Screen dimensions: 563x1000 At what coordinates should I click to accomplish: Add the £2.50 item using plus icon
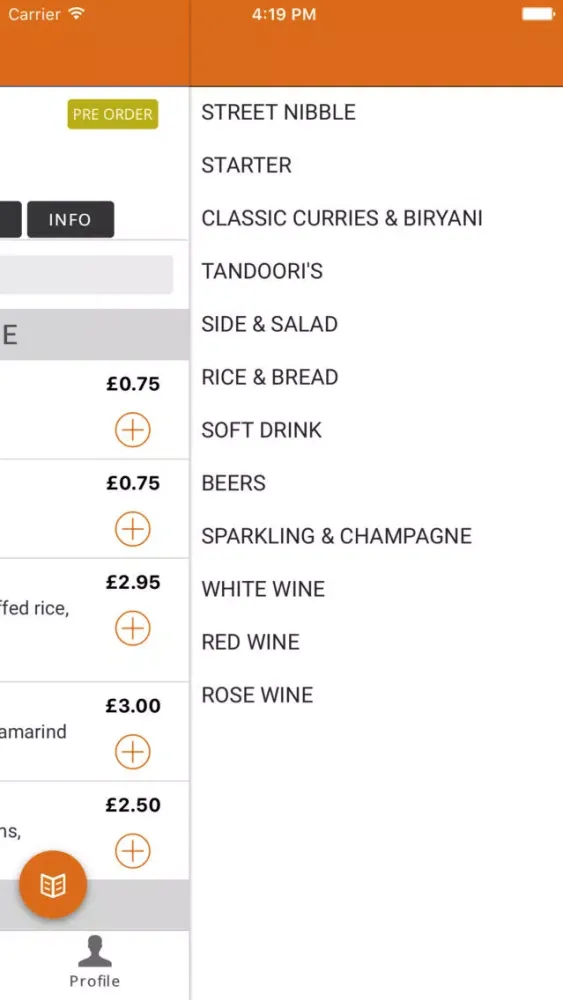pos(133,851)
